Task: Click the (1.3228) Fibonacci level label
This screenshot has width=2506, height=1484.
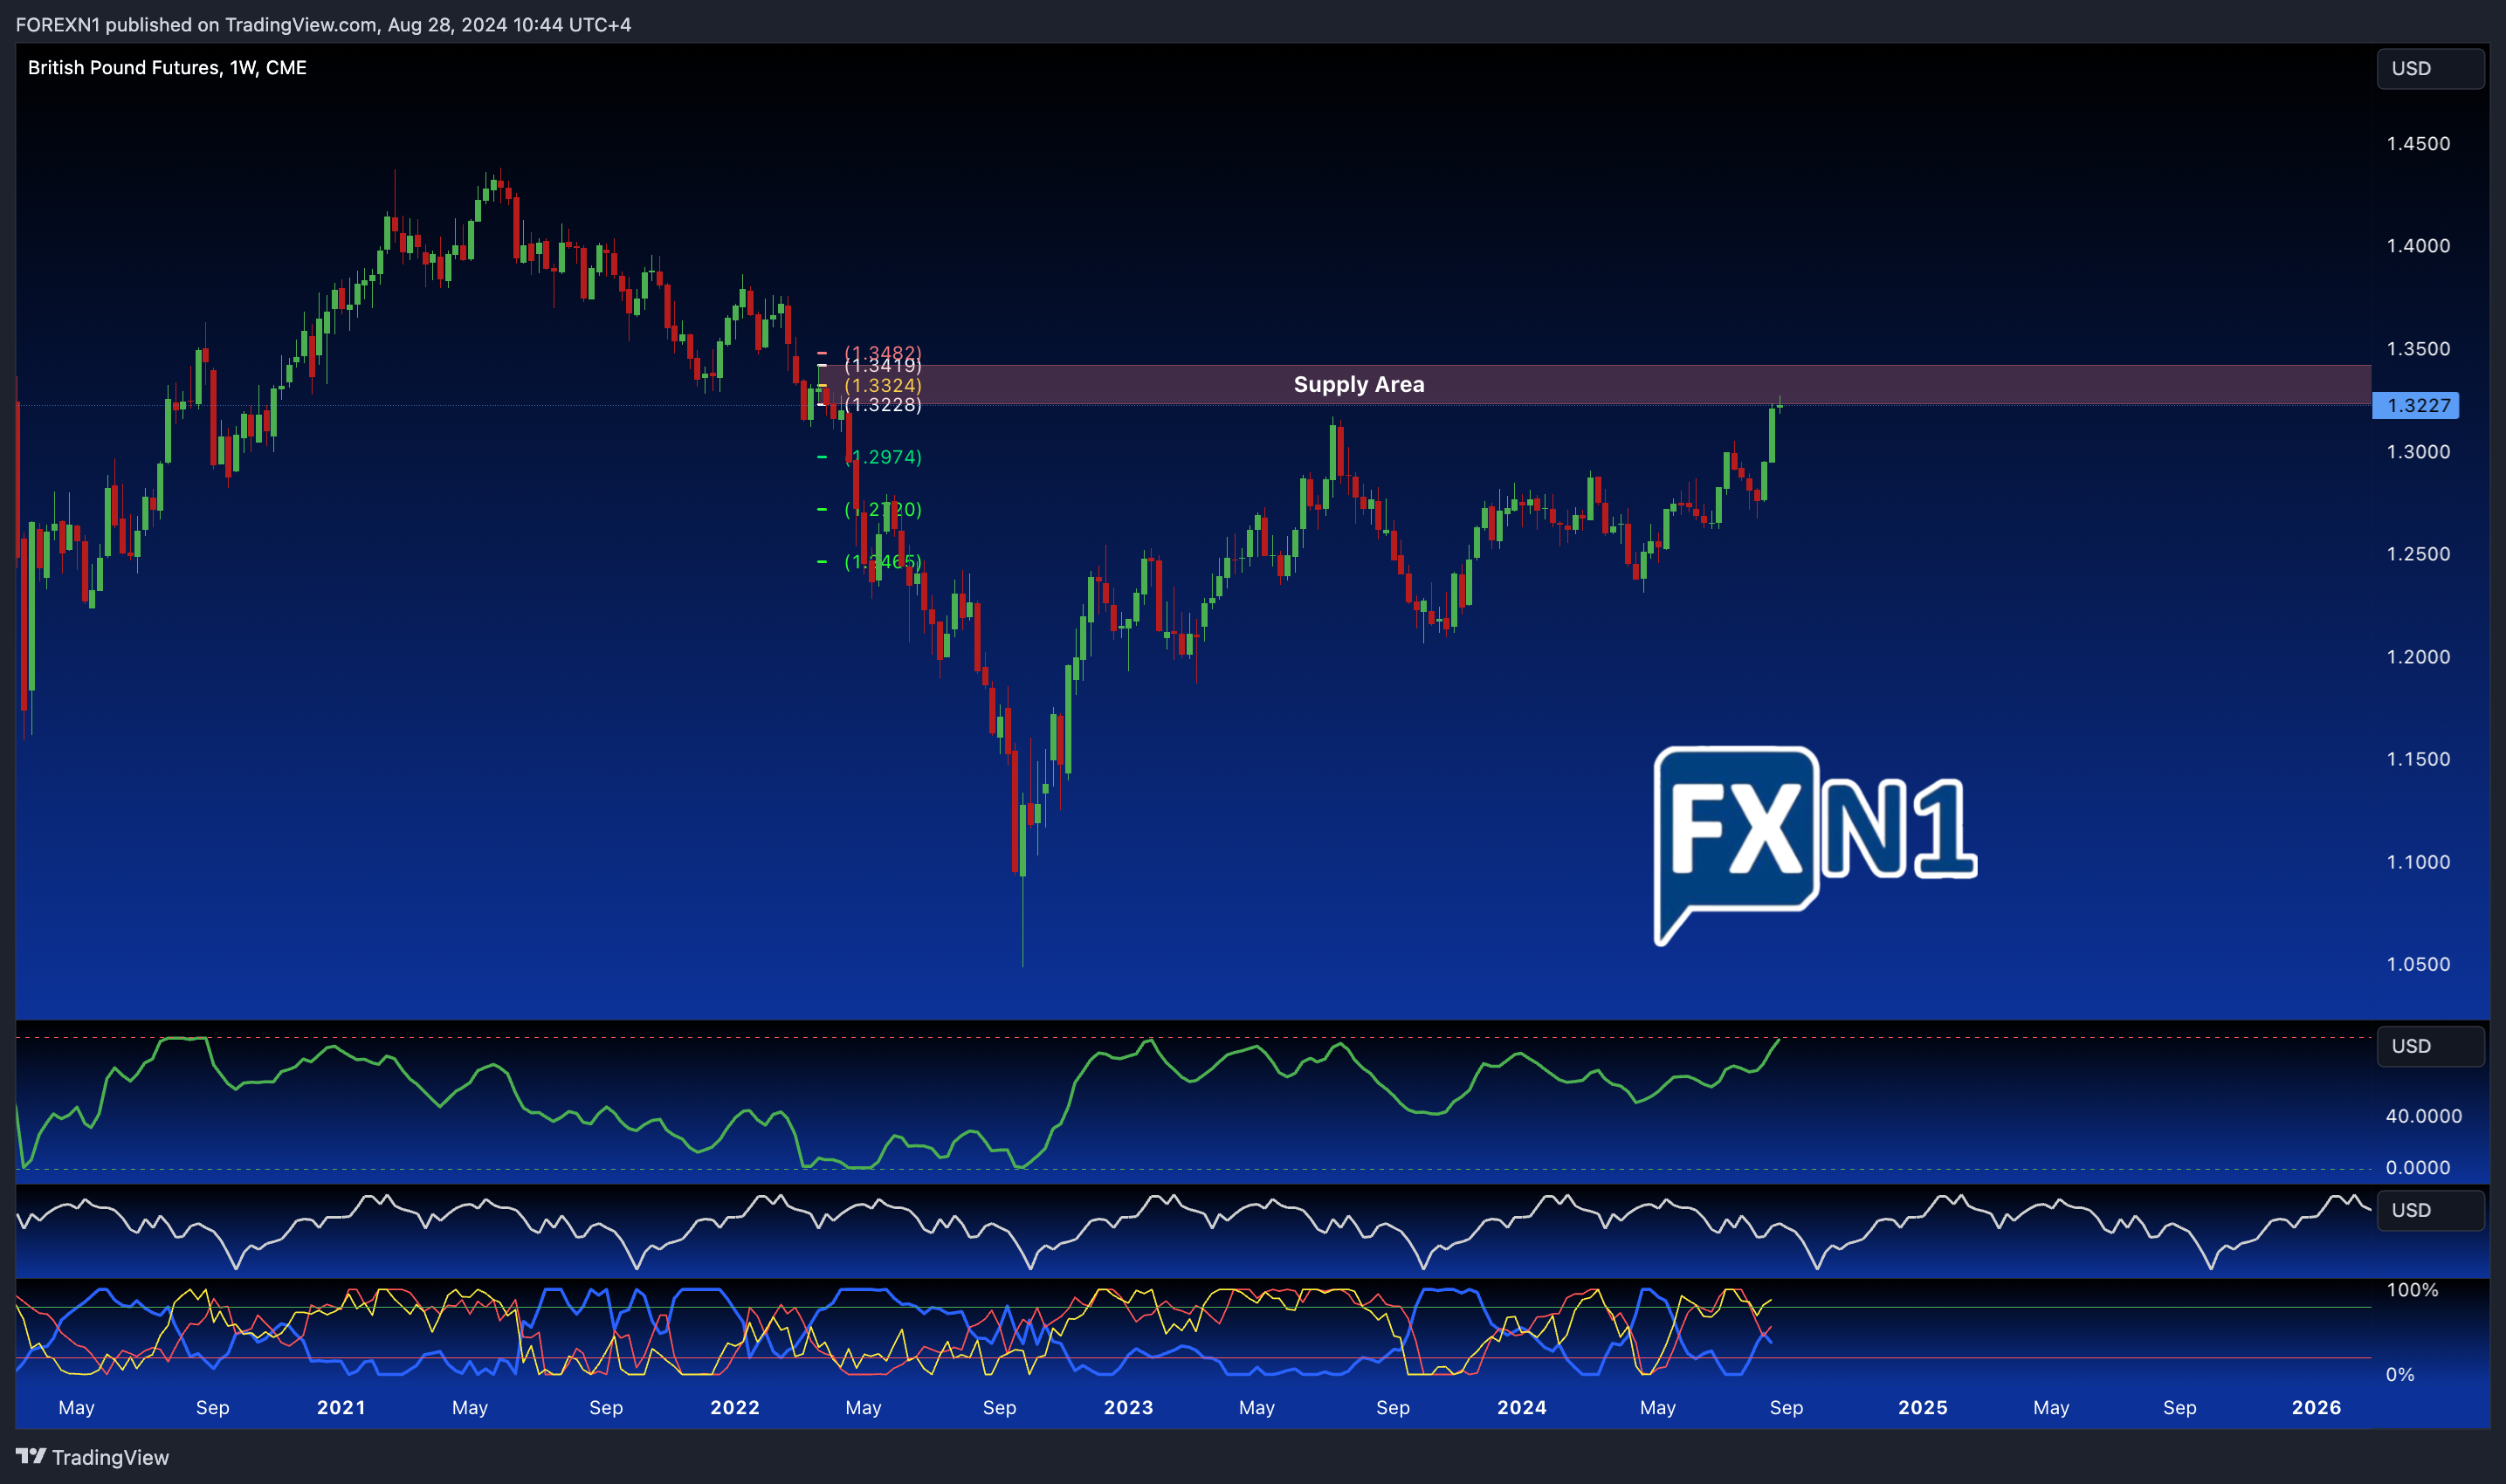Action: 883,404
